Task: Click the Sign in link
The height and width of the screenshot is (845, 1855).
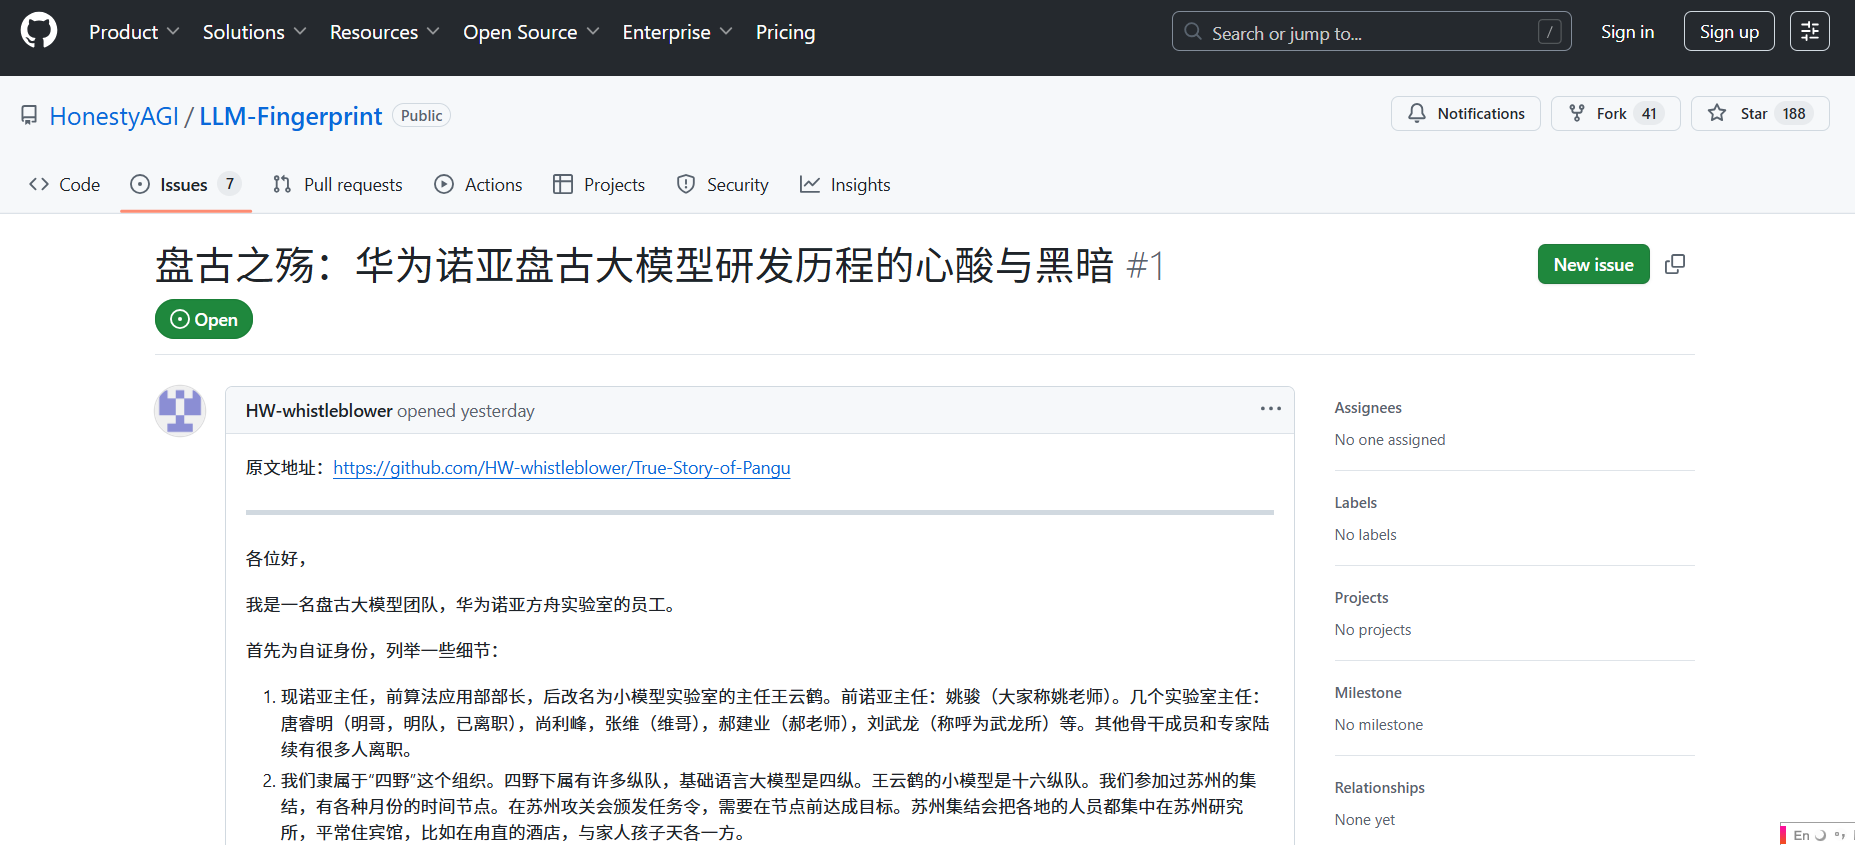Action: tap(1627, 32)
